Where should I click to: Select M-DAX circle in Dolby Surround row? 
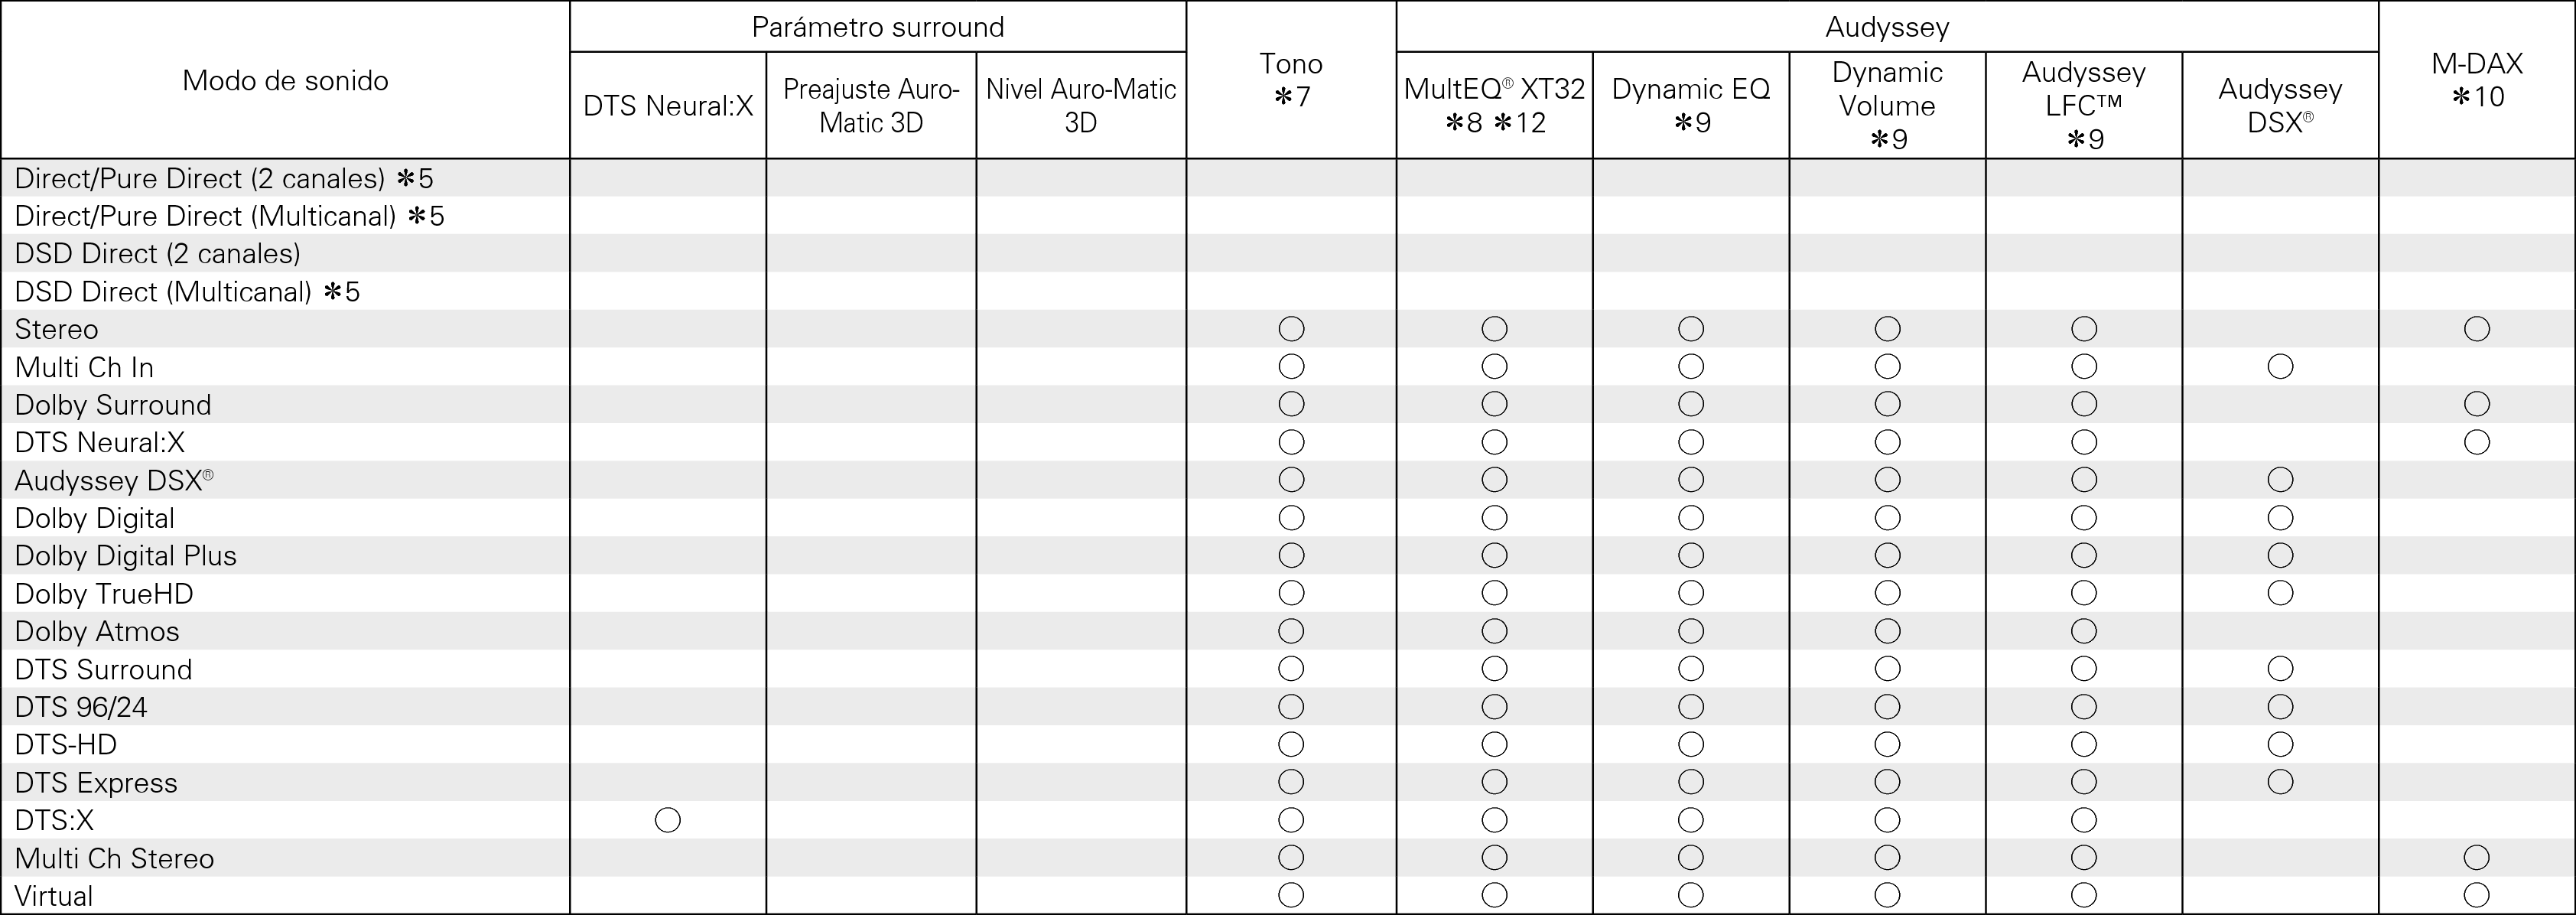tap(2476, 404)
